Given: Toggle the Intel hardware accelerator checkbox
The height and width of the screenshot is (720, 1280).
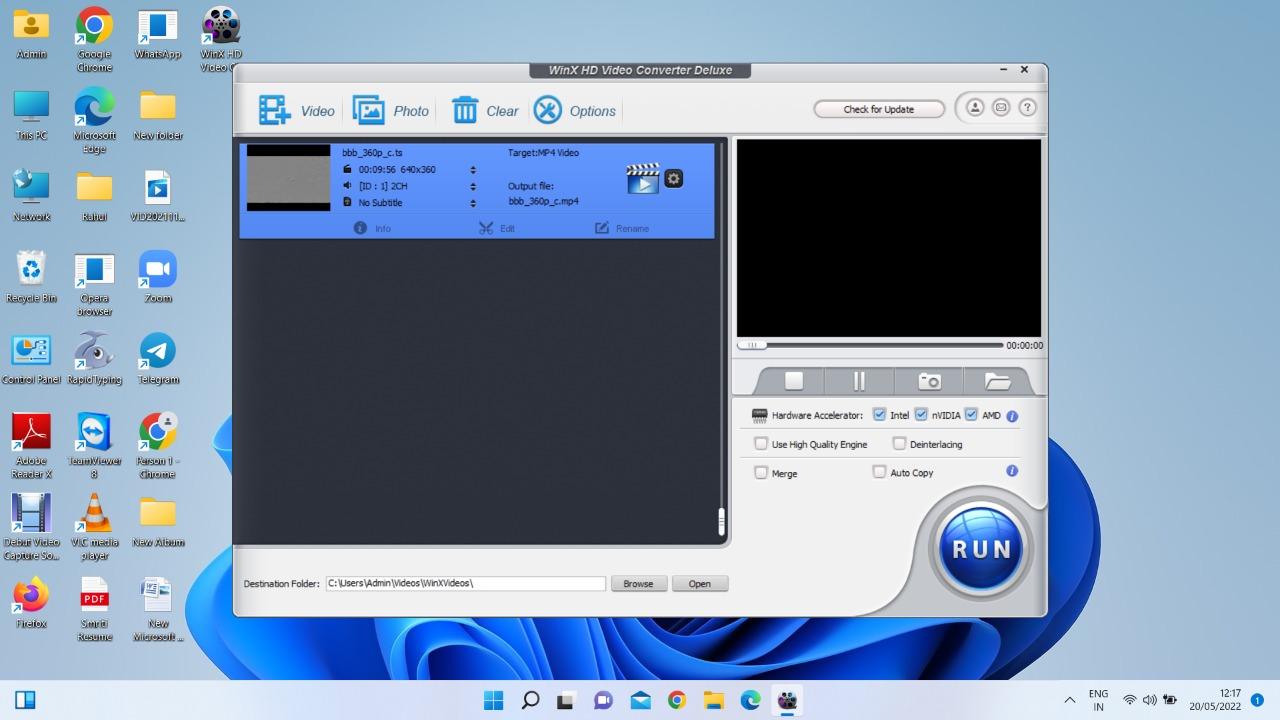Looking at the screenshot, I should coord(880,415).
